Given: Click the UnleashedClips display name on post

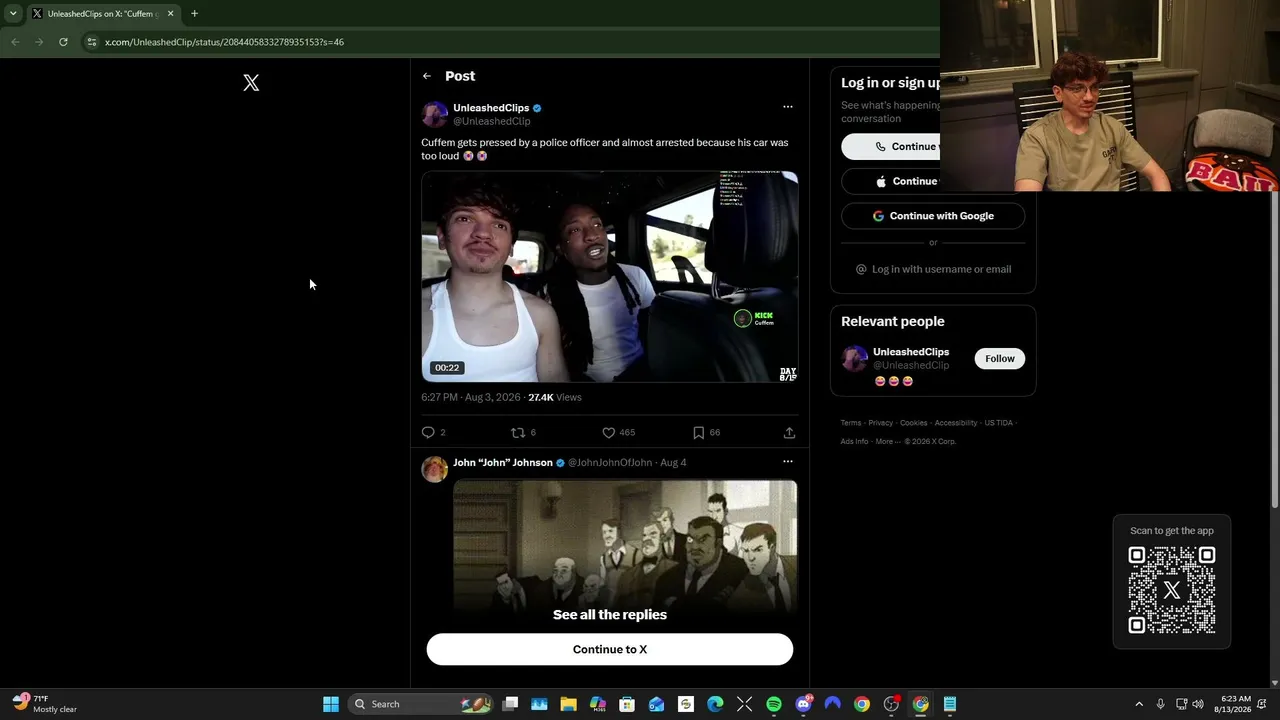Looking at the screenshot, I should [x=491, y=108].
